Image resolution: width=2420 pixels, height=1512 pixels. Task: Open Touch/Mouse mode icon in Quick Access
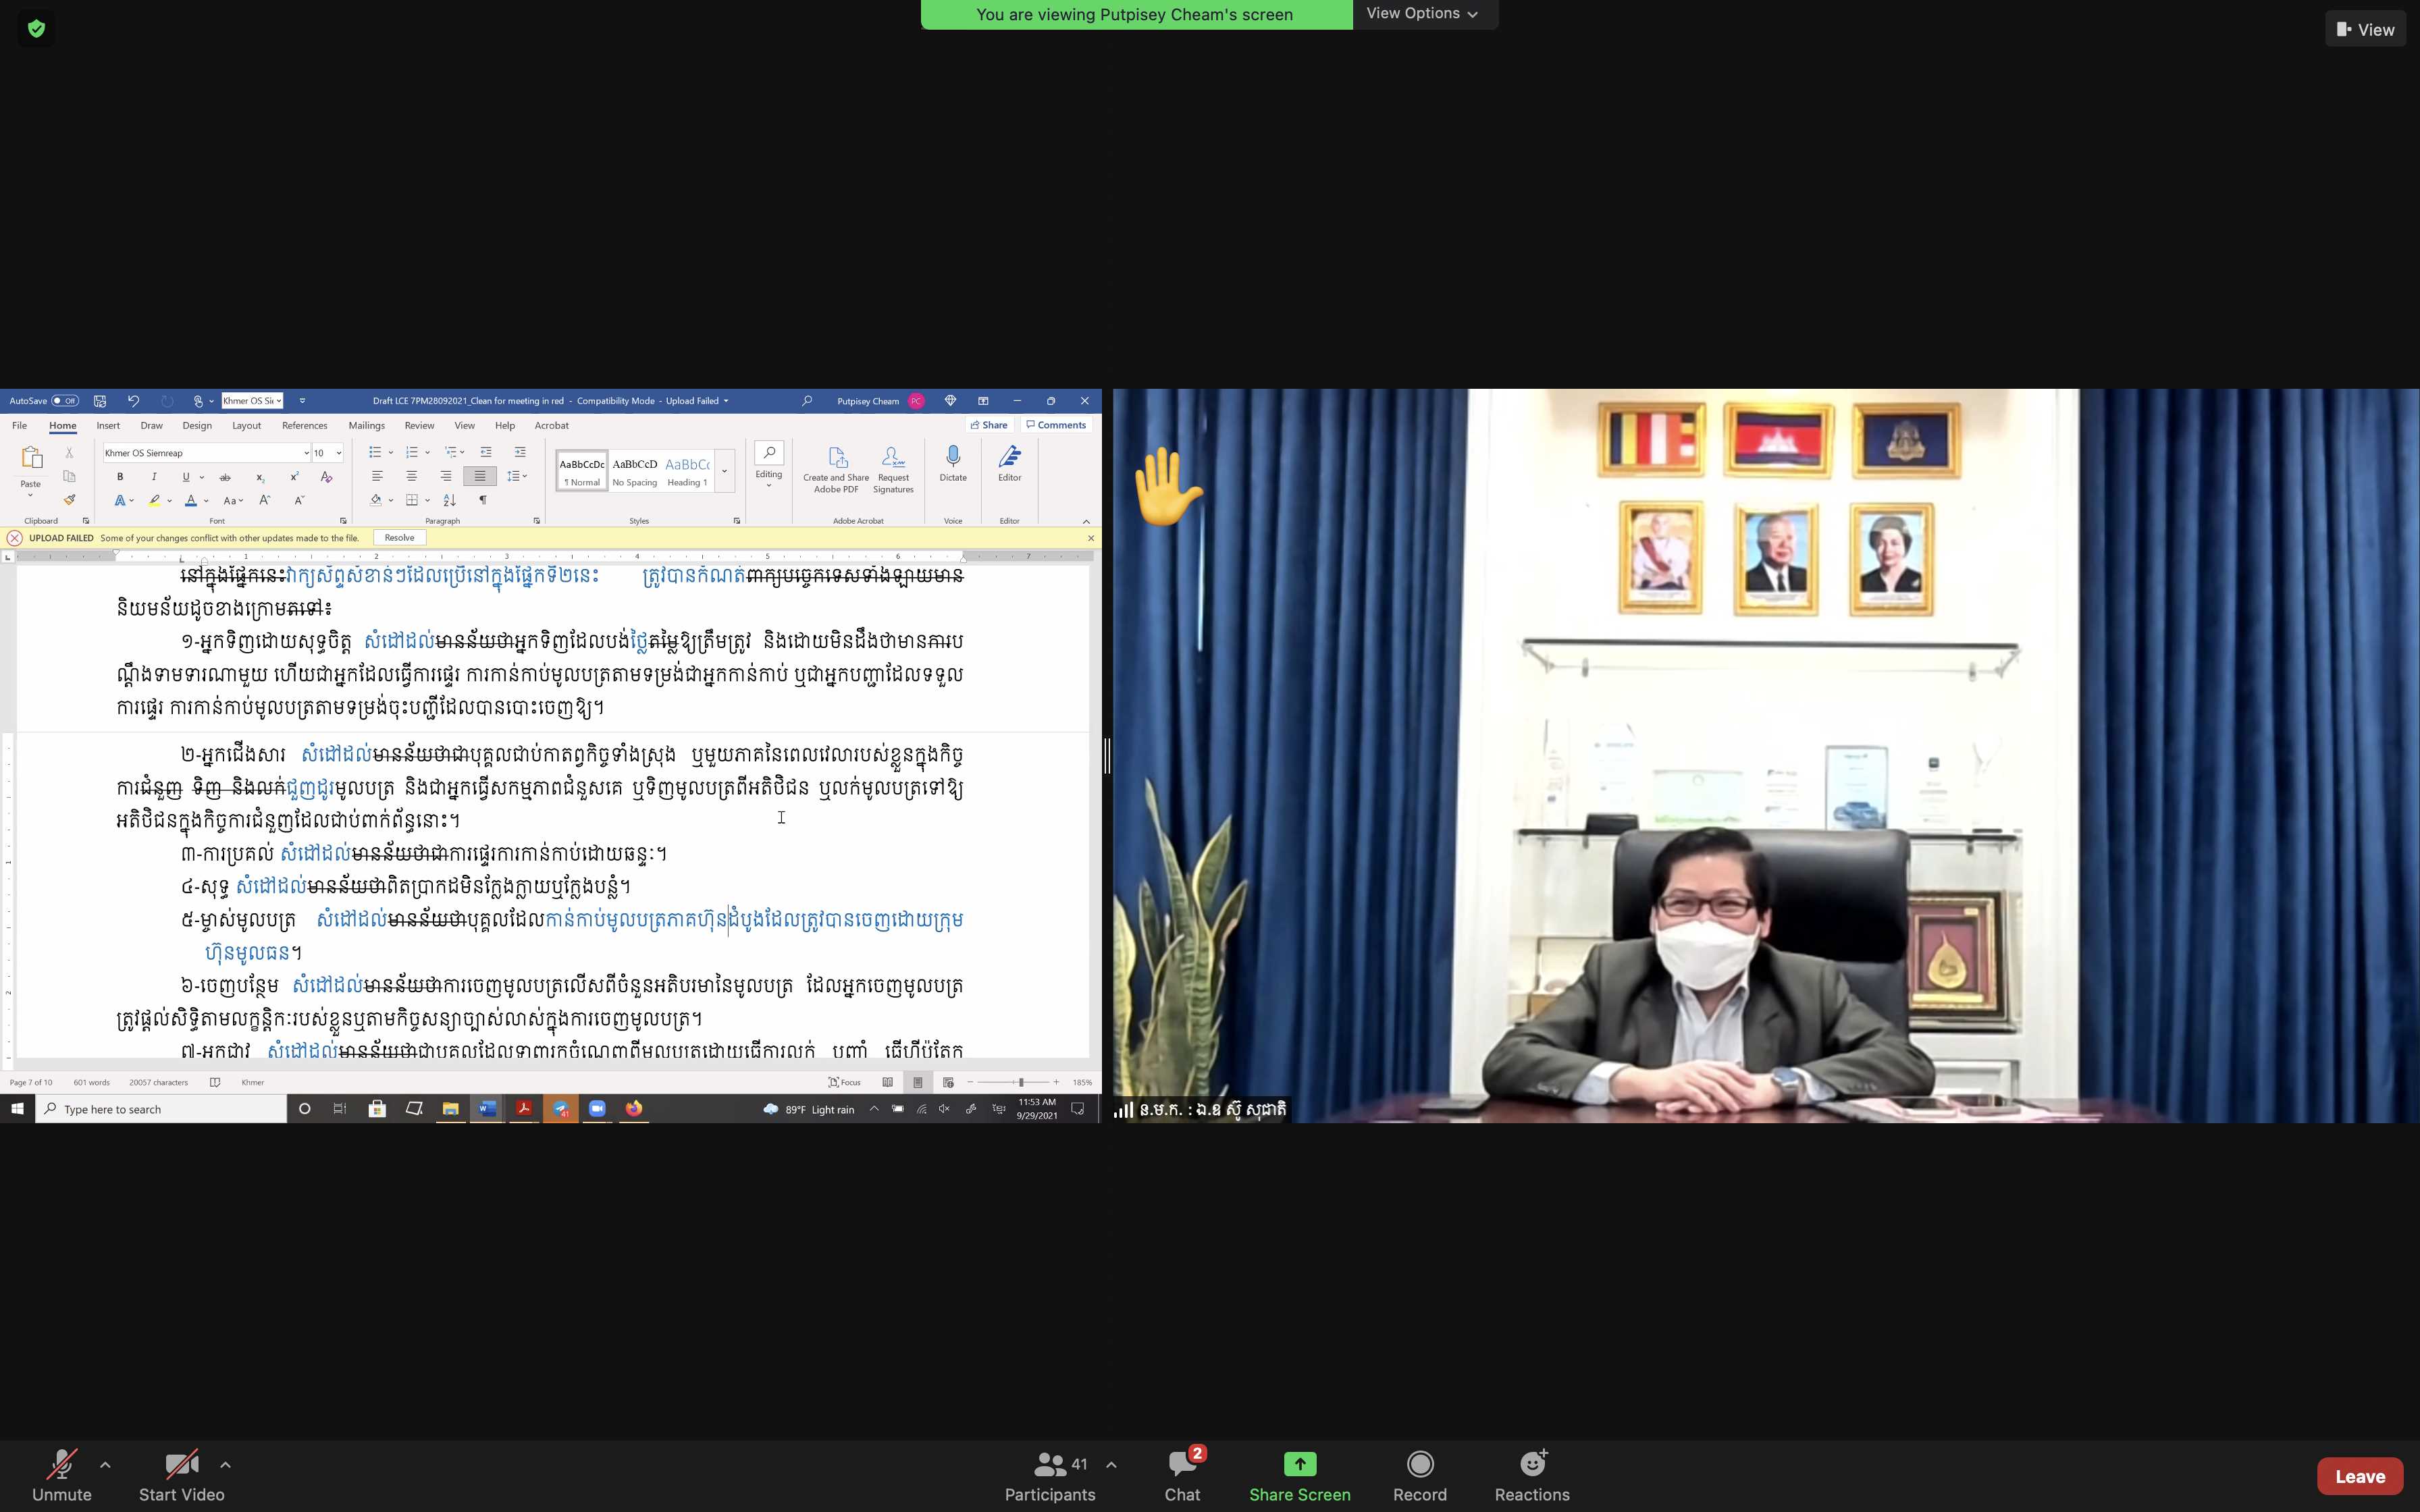coord(198,401)
